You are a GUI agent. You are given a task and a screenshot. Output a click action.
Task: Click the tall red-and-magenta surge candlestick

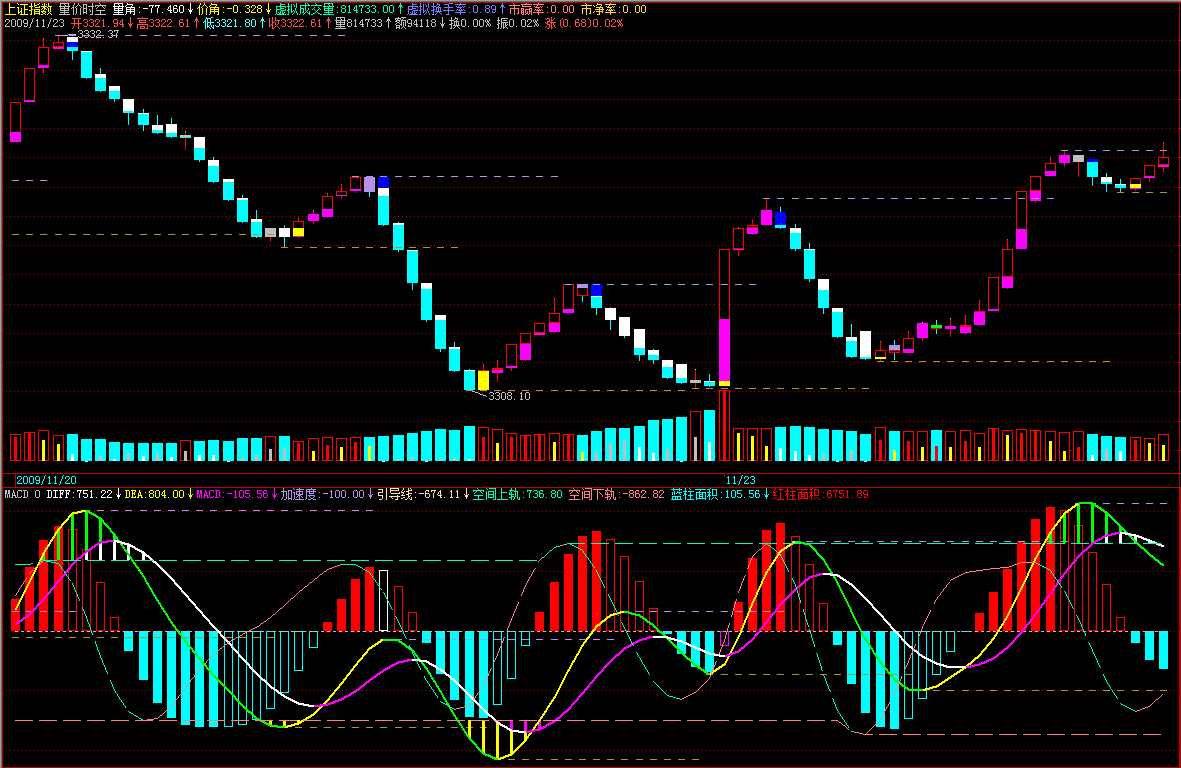[725, 317]
